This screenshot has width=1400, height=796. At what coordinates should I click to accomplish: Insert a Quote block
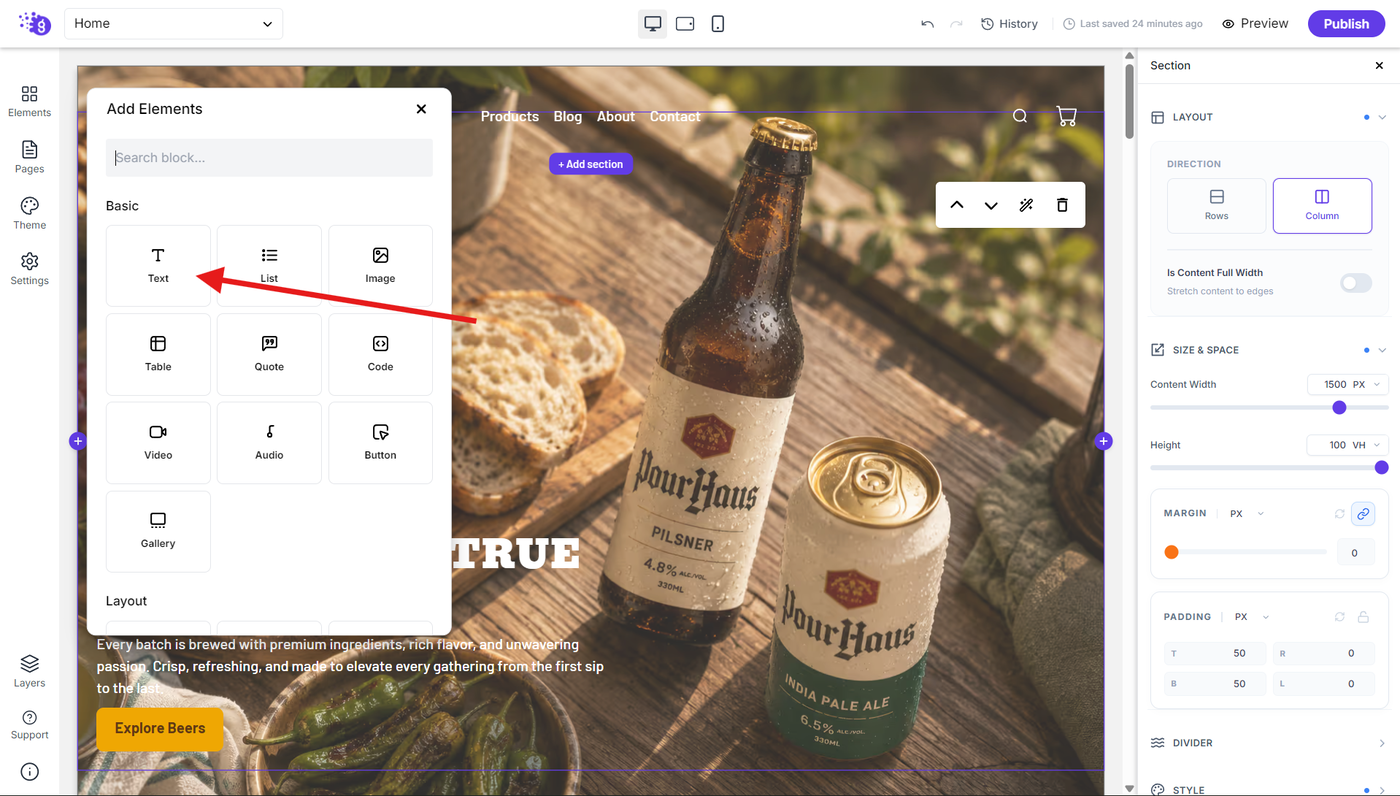(x=269, y=354)
